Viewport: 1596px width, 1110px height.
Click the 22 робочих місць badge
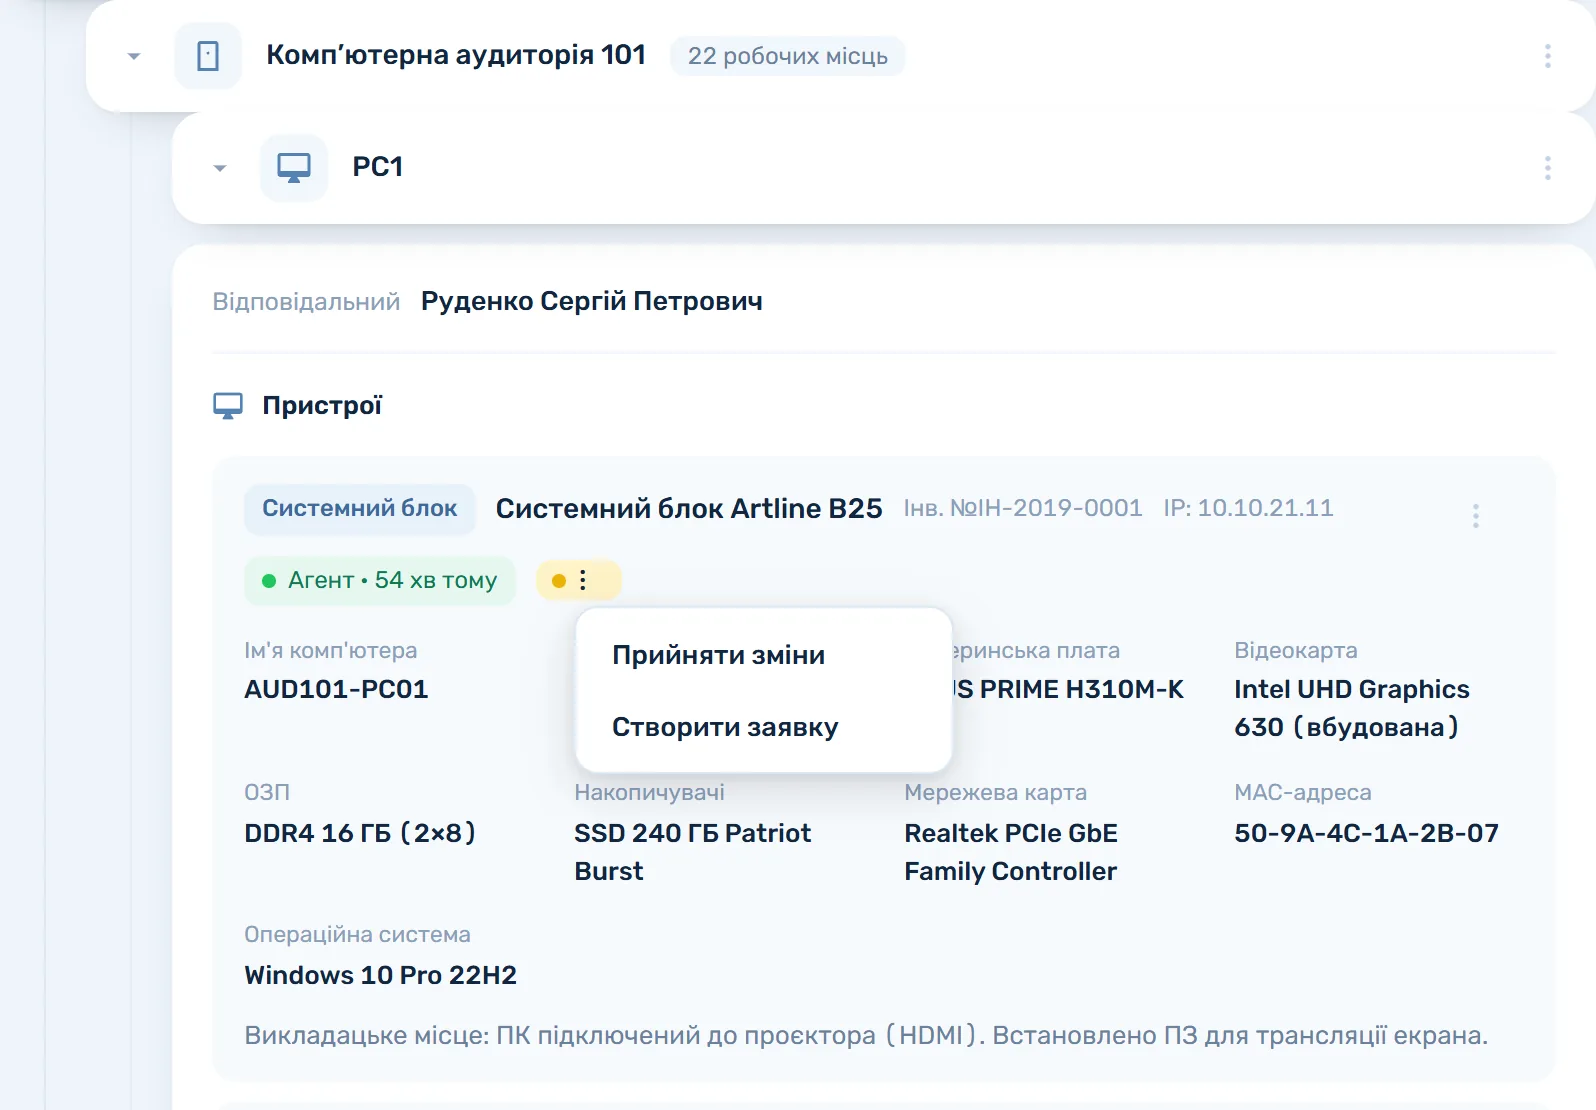coord(788,56)
